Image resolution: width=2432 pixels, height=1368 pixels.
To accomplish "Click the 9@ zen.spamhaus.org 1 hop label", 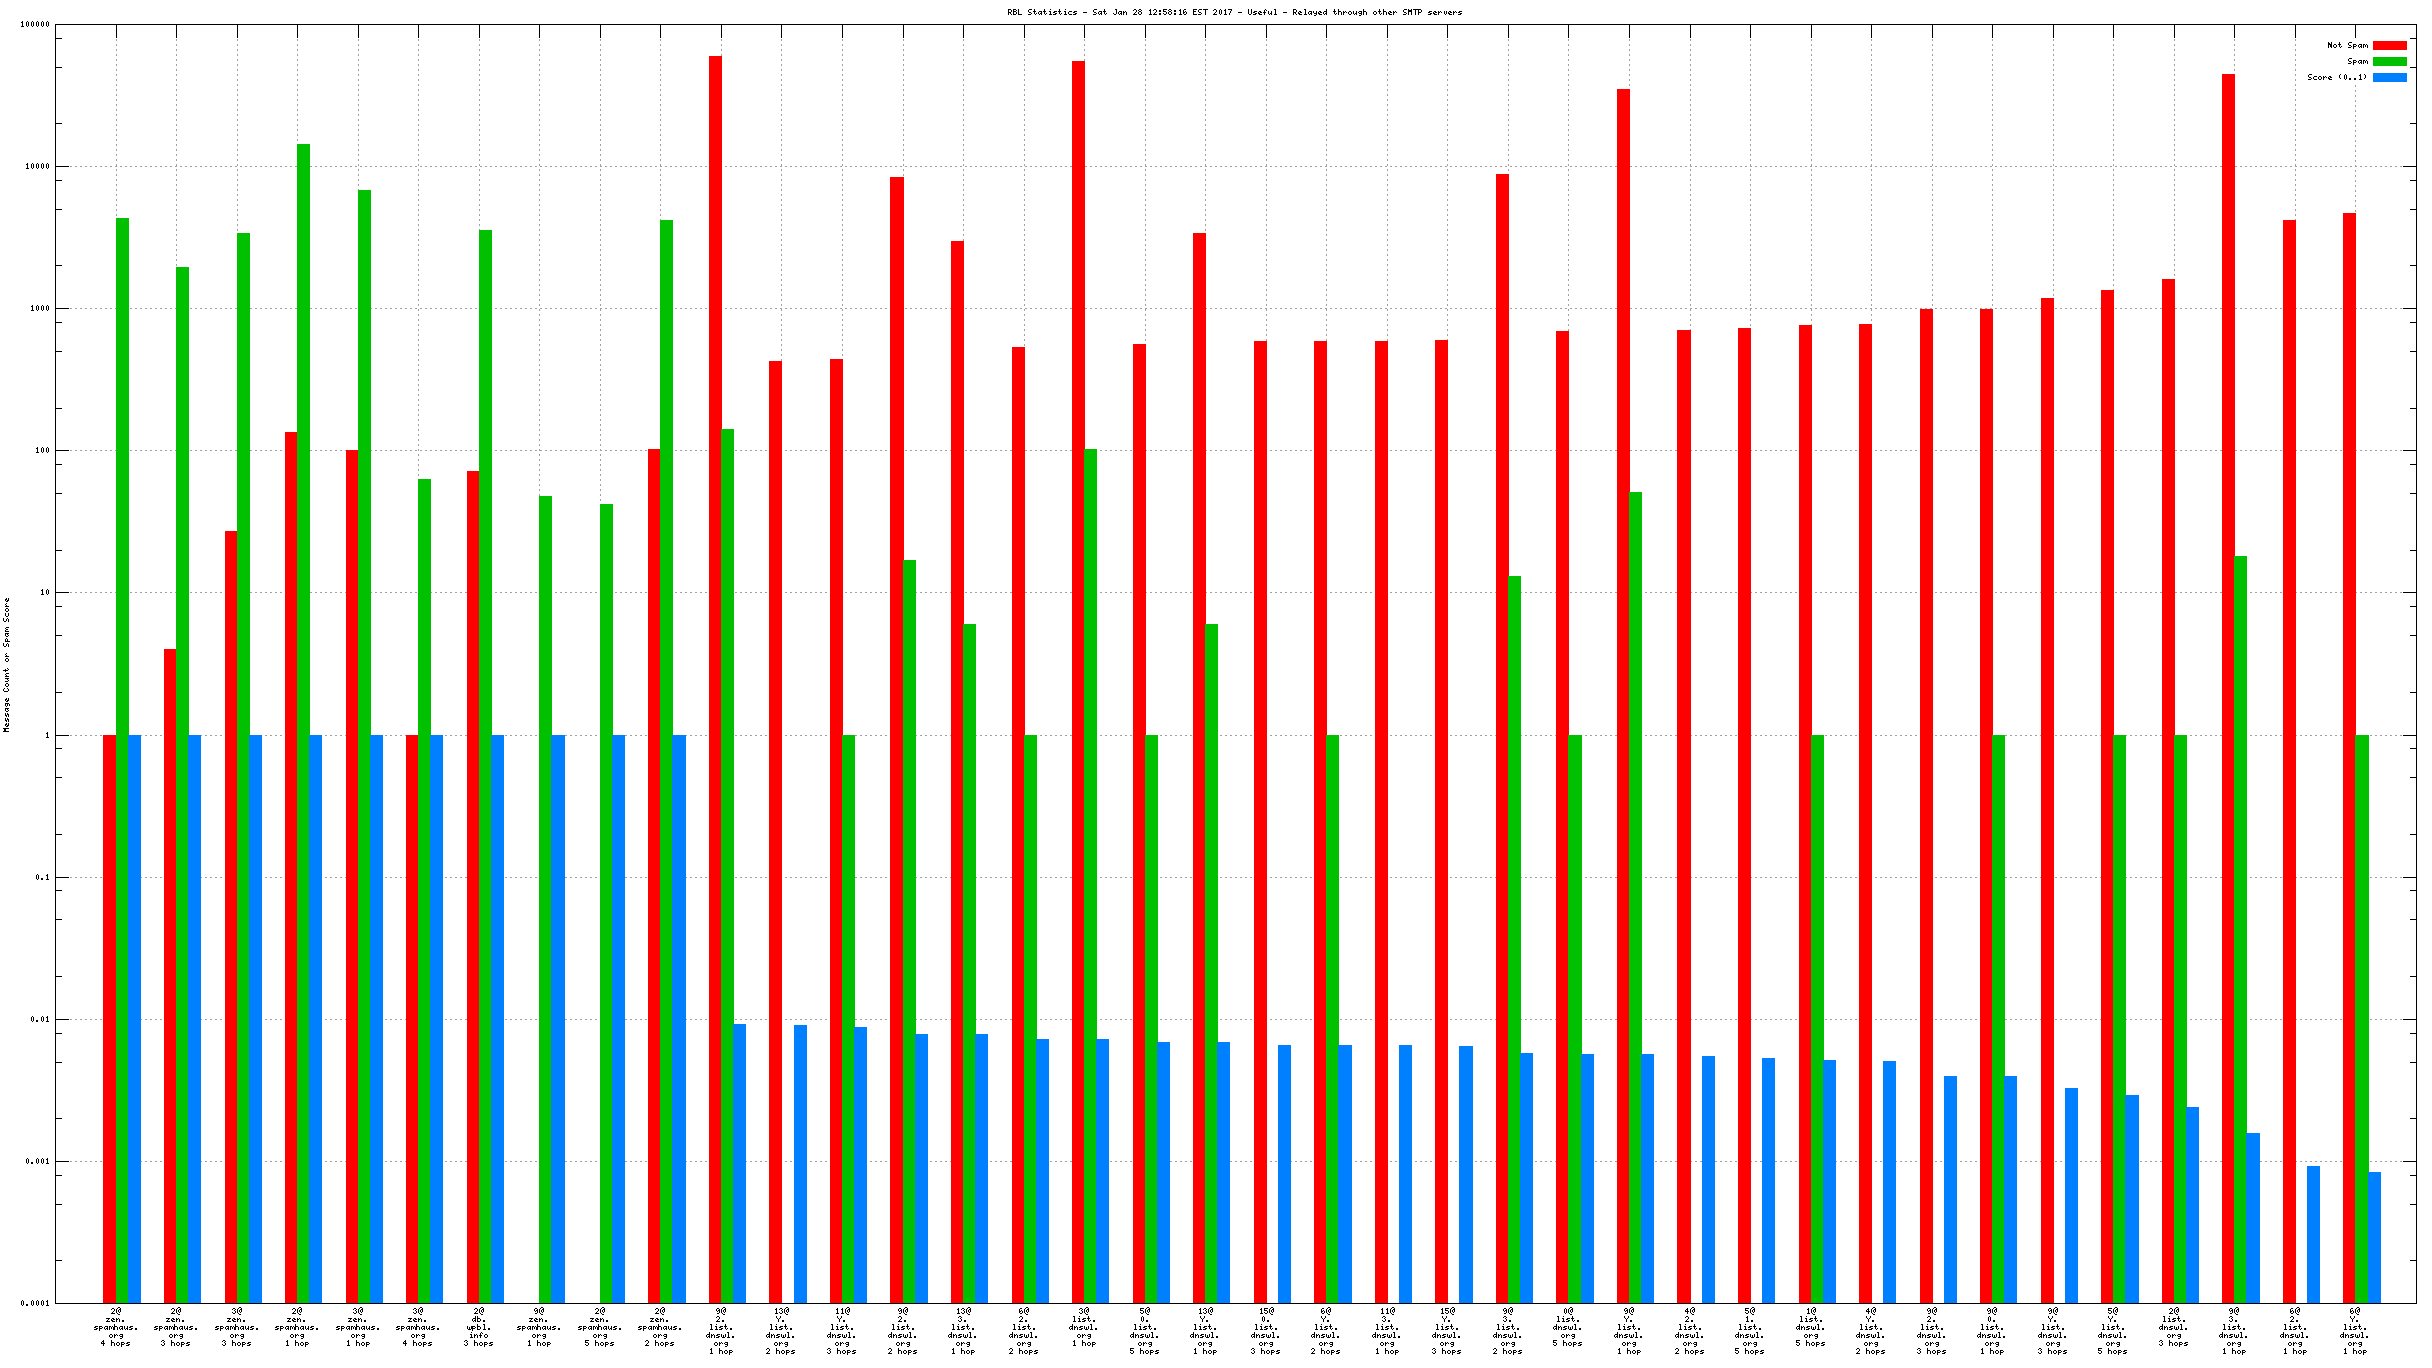I will click(539, 1327).
